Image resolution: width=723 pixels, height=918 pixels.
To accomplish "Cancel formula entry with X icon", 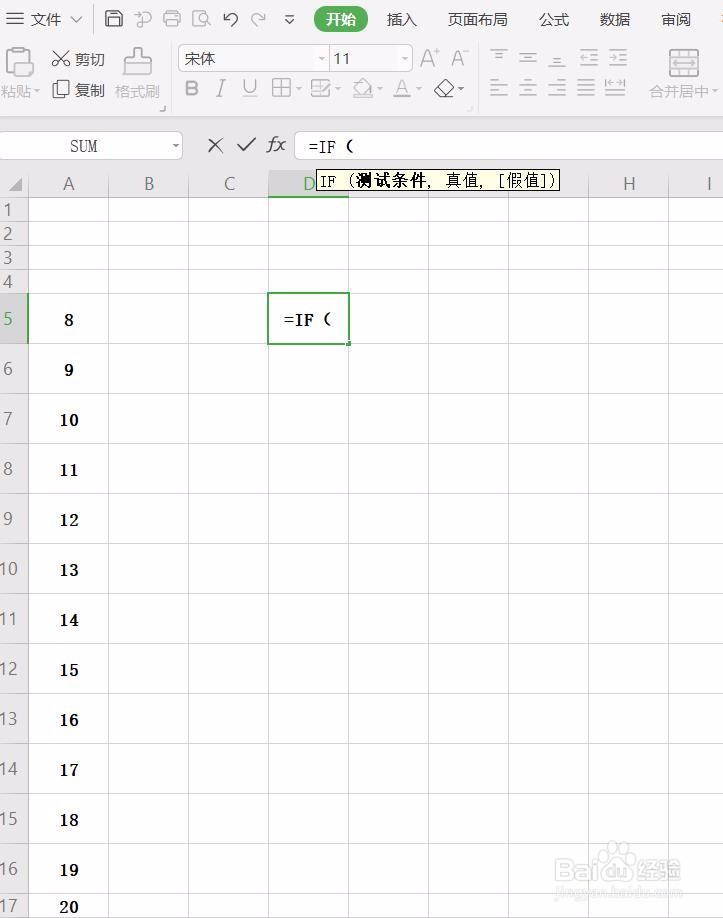I will click(215, 145).
